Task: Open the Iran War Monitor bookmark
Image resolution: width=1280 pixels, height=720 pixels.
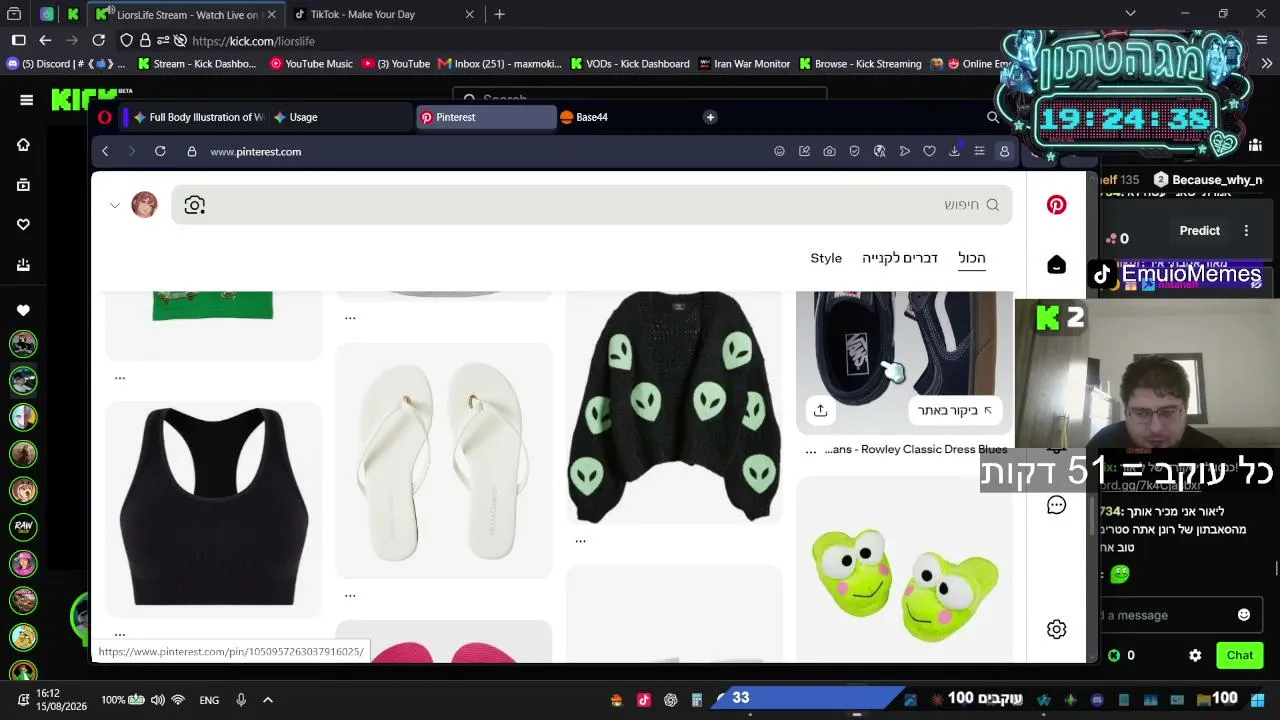Action: pyautogui.click(x=745, y=64)
